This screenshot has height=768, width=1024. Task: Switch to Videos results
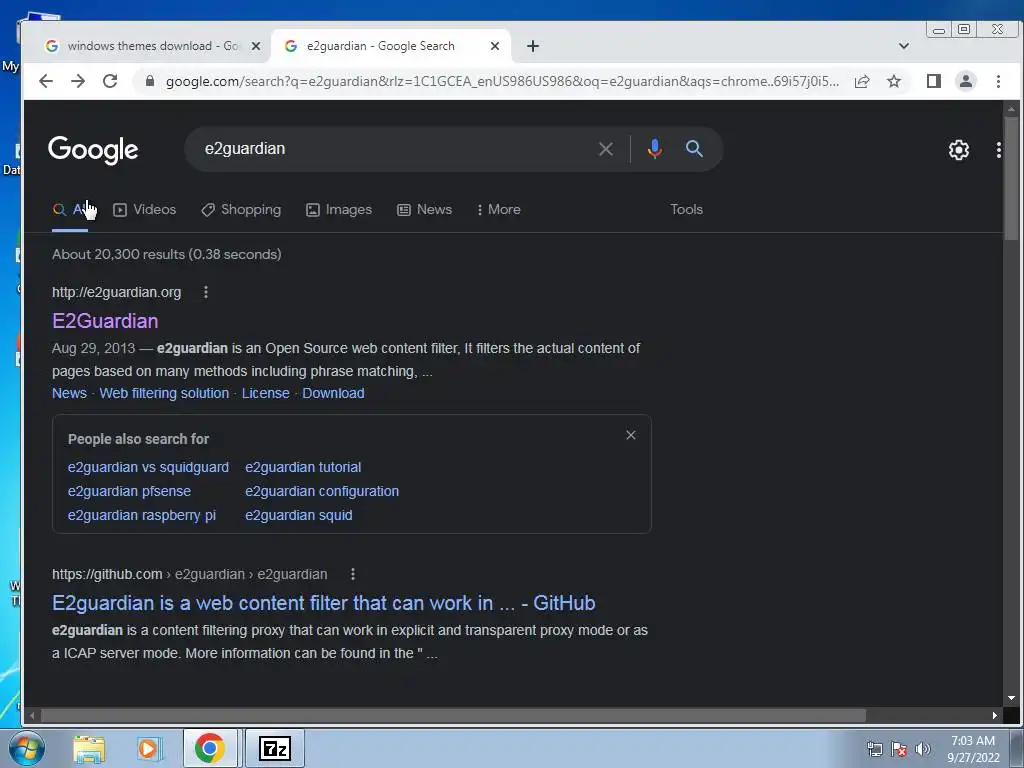click(x=145, y=210)
